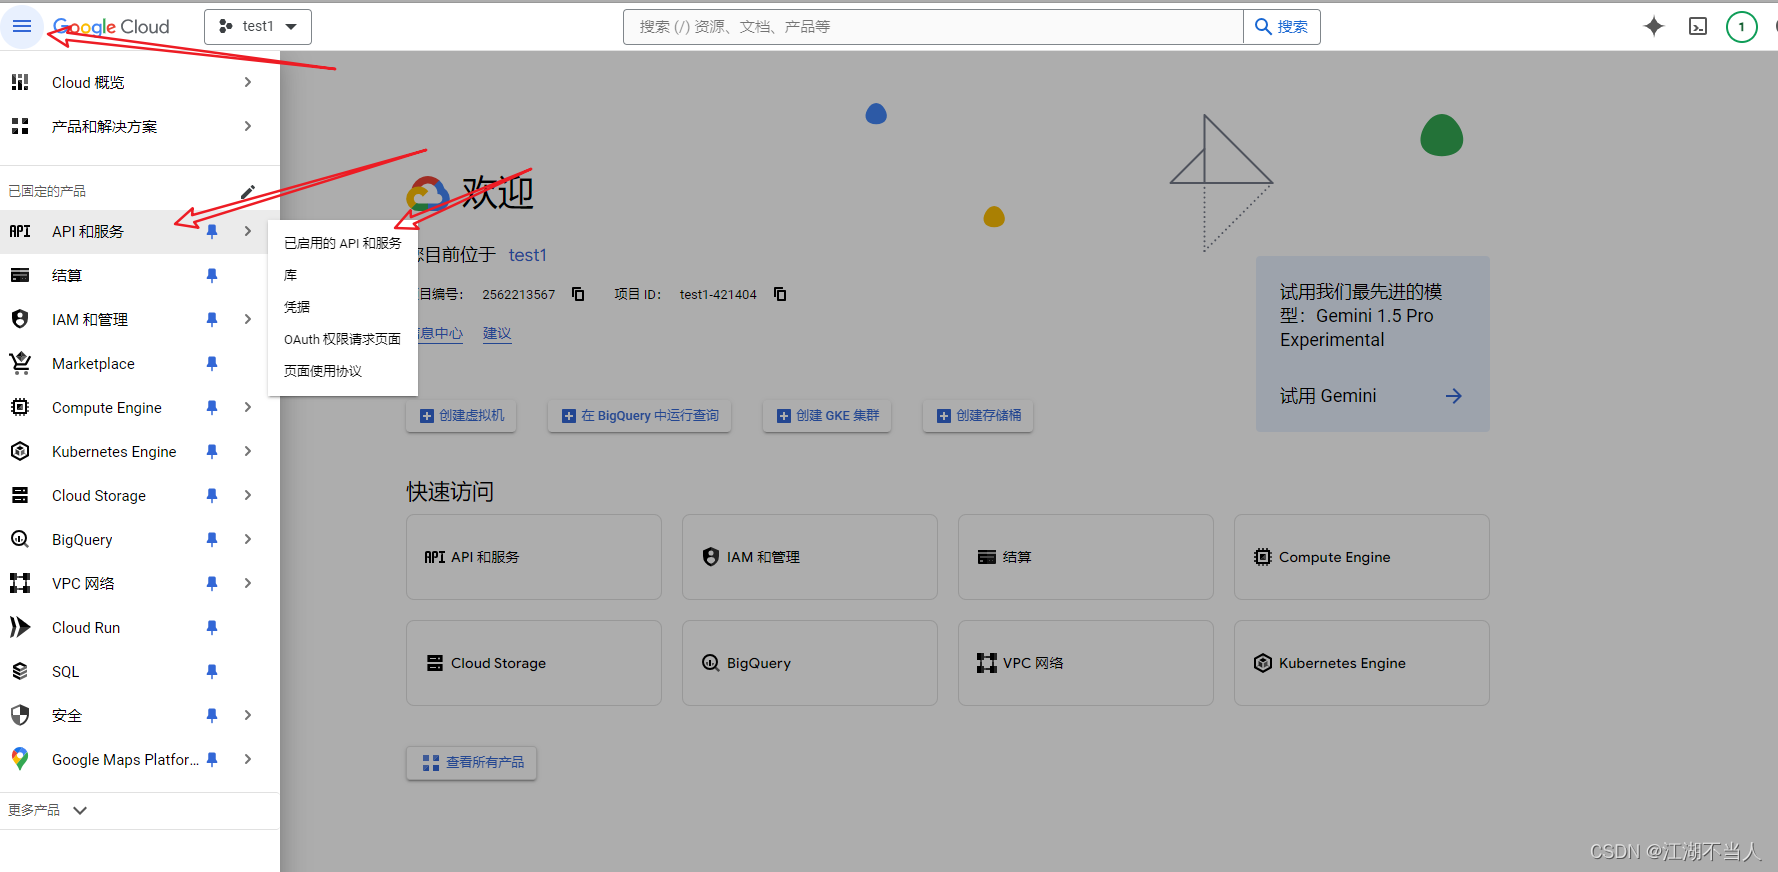Click the Cloud Run icon in sidebar
Screen dimensions: 1778x872
(x=20, y=627)
